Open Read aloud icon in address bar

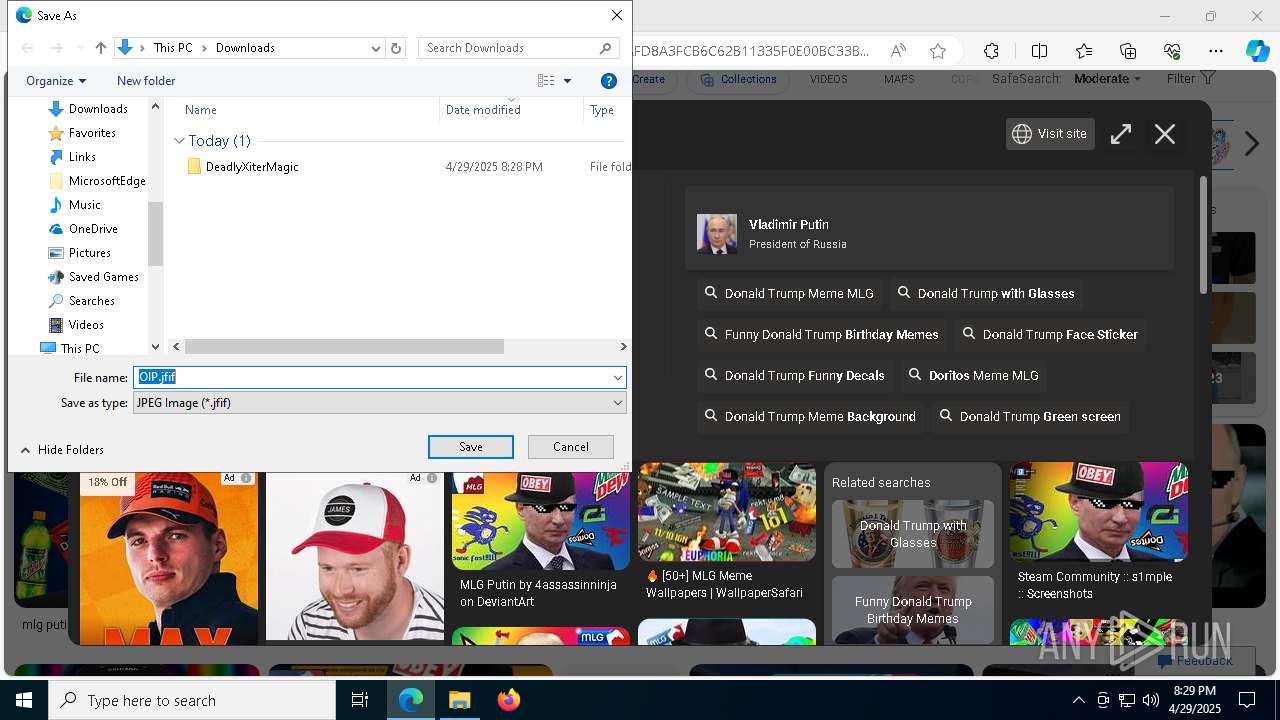898,51
